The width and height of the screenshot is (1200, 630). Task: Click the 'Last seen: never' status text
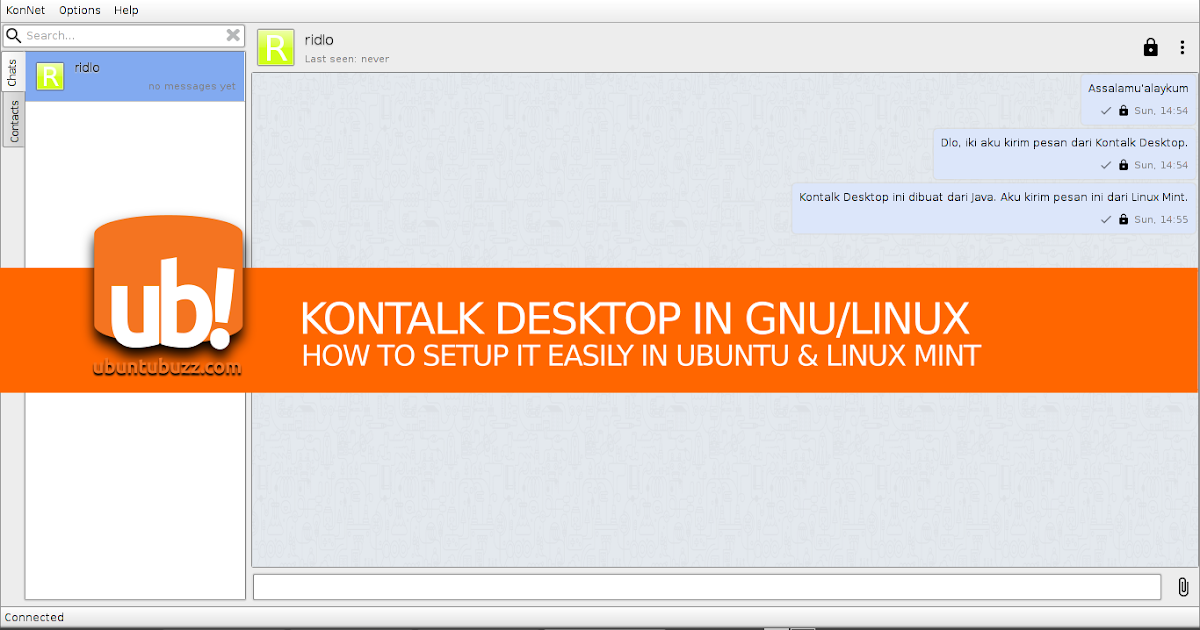click(347, 59)
